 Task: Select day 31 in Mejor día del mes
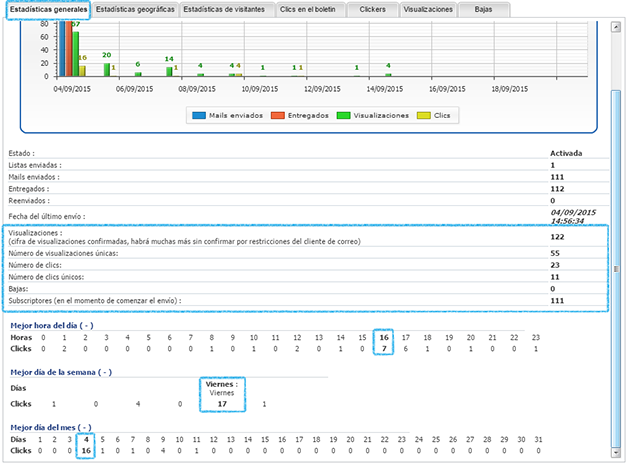(x=538, y=440)
